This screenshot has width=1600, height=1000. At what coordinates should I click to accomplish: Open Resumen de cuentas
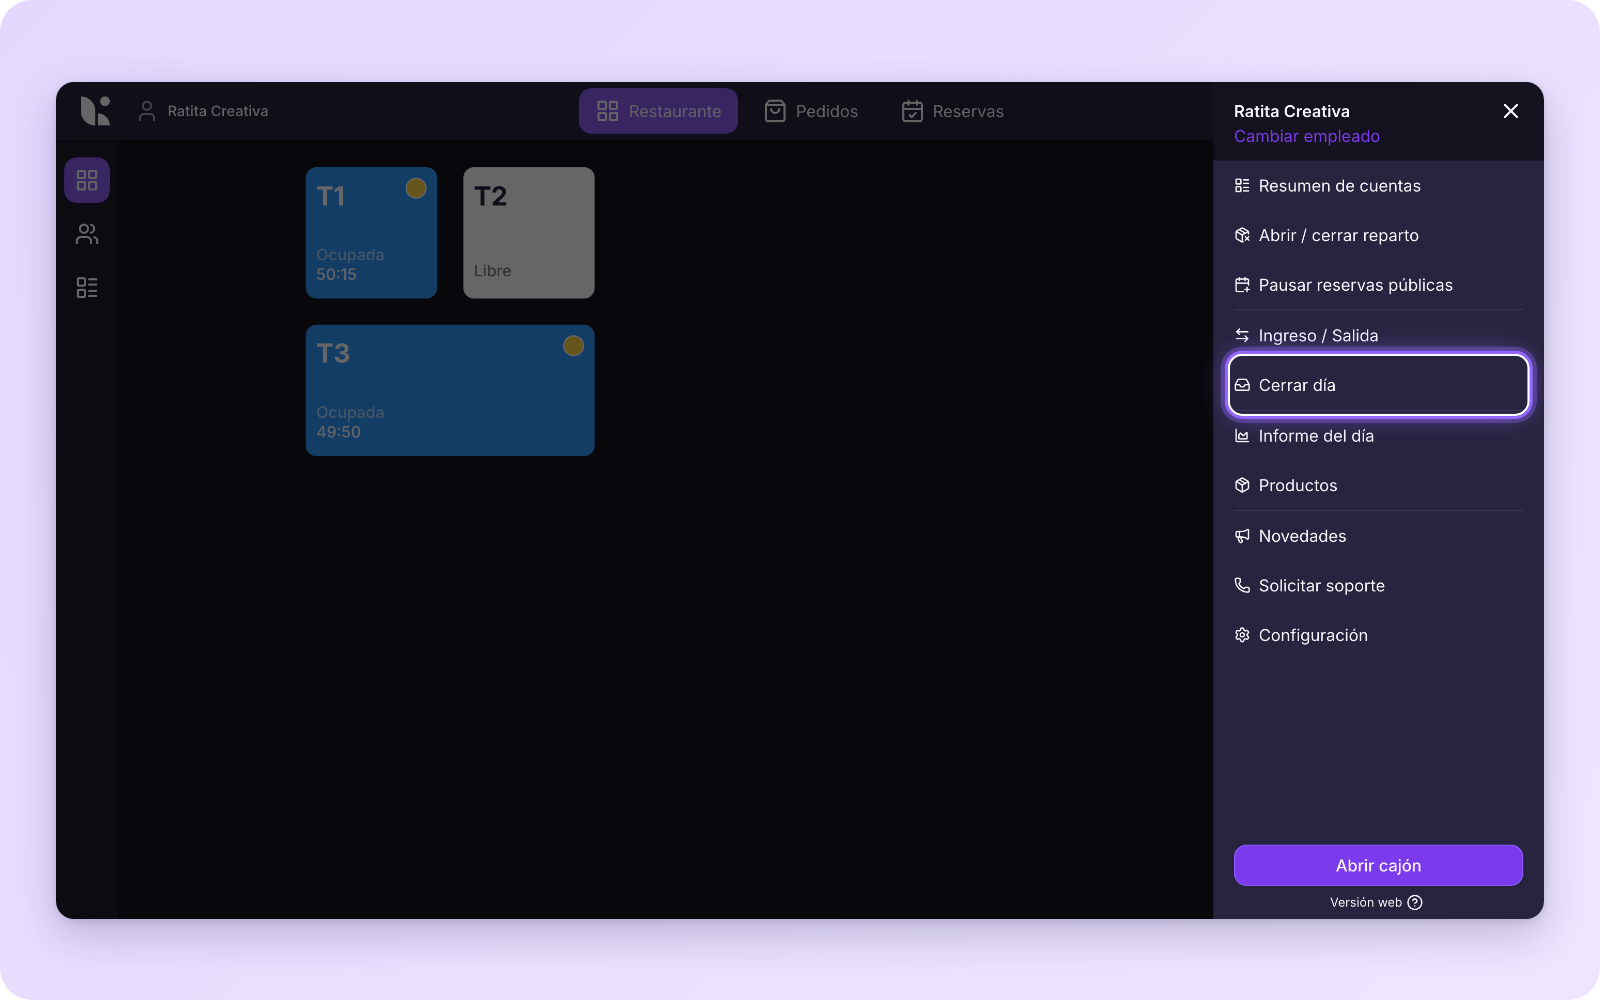click(x=1379, y=186)
